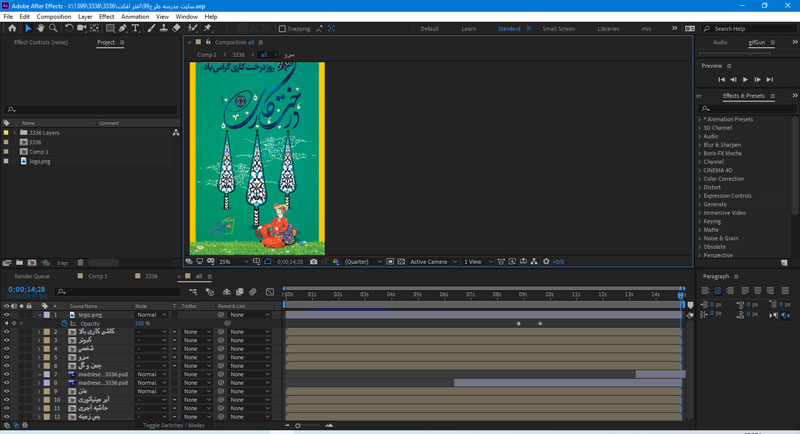Image resolution: width=800 pixels, height=434 pixels.
Task: Select the Brush tool
Action: tap(152, 29)
